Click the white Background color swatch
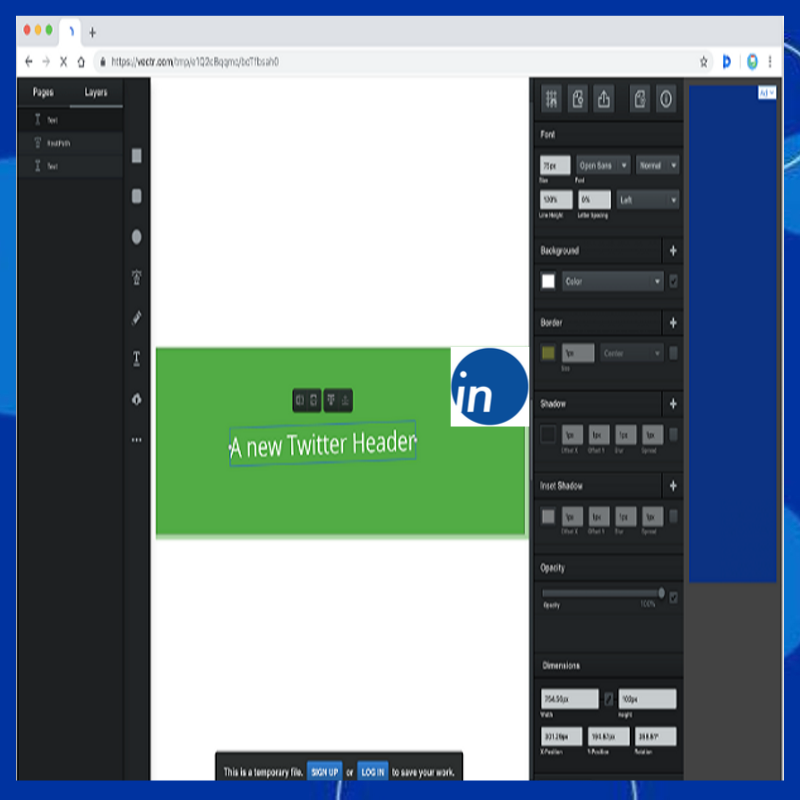This screenshot has width=800, height=800. click(548, 281)
